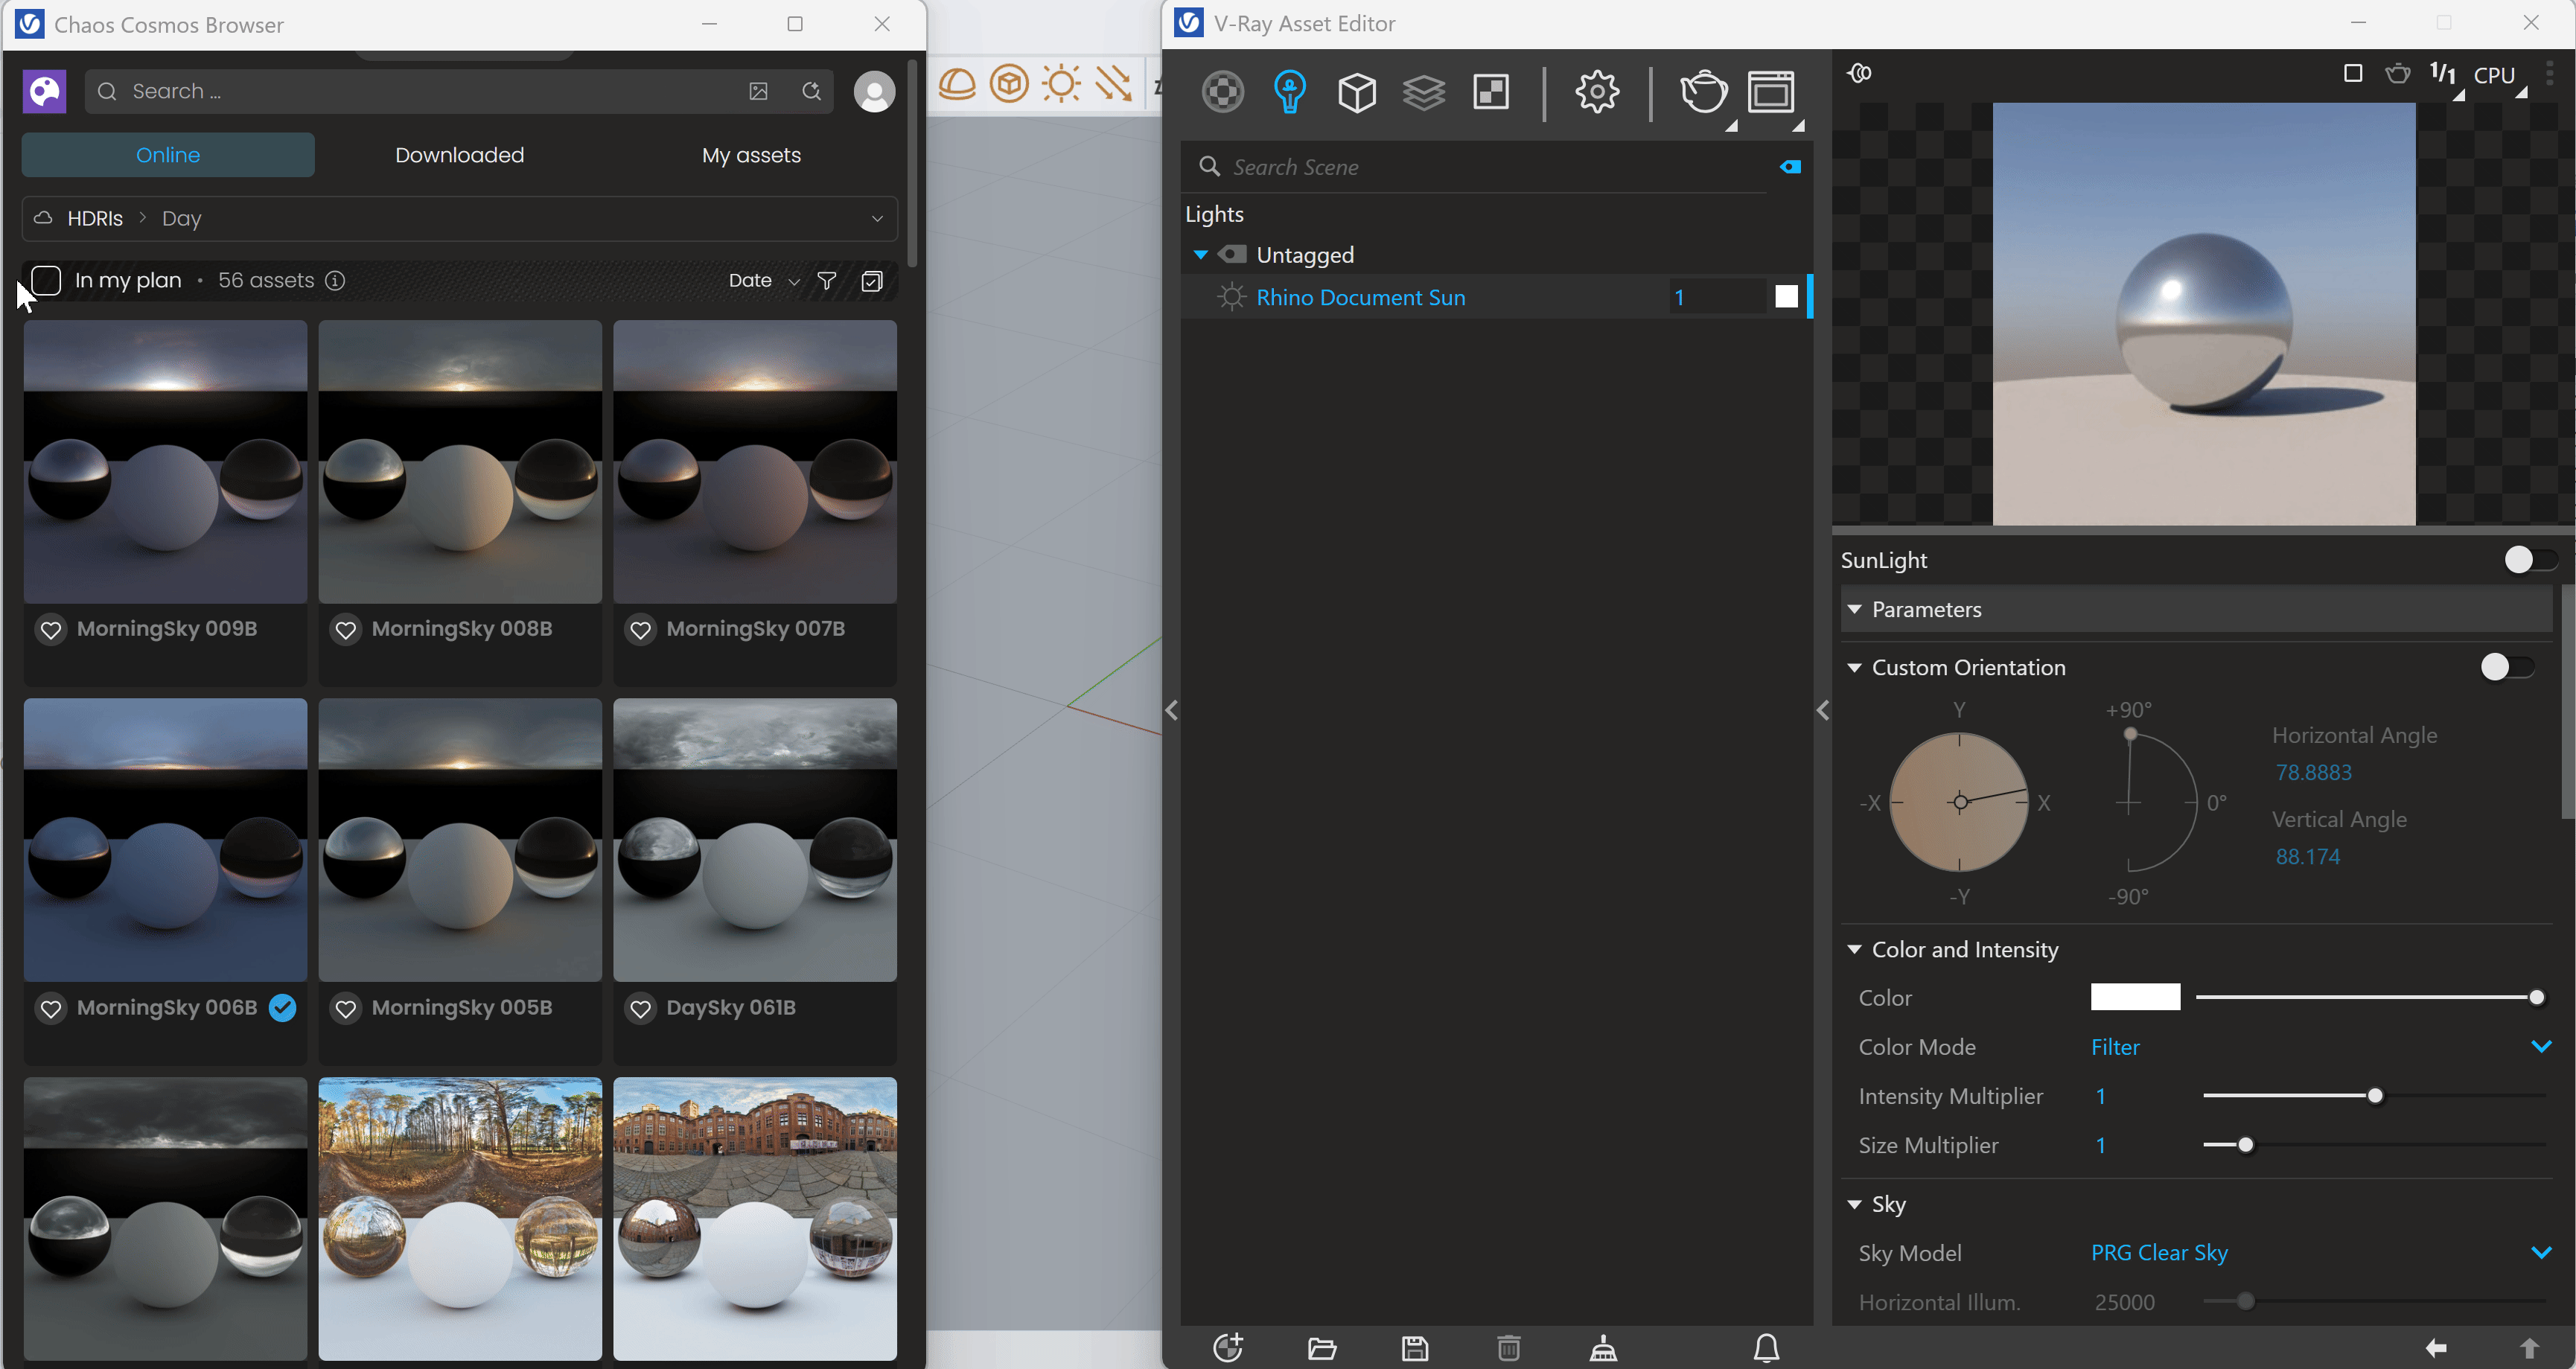Click the multi-select icon beside the filter funnel

tap(872, 280)
